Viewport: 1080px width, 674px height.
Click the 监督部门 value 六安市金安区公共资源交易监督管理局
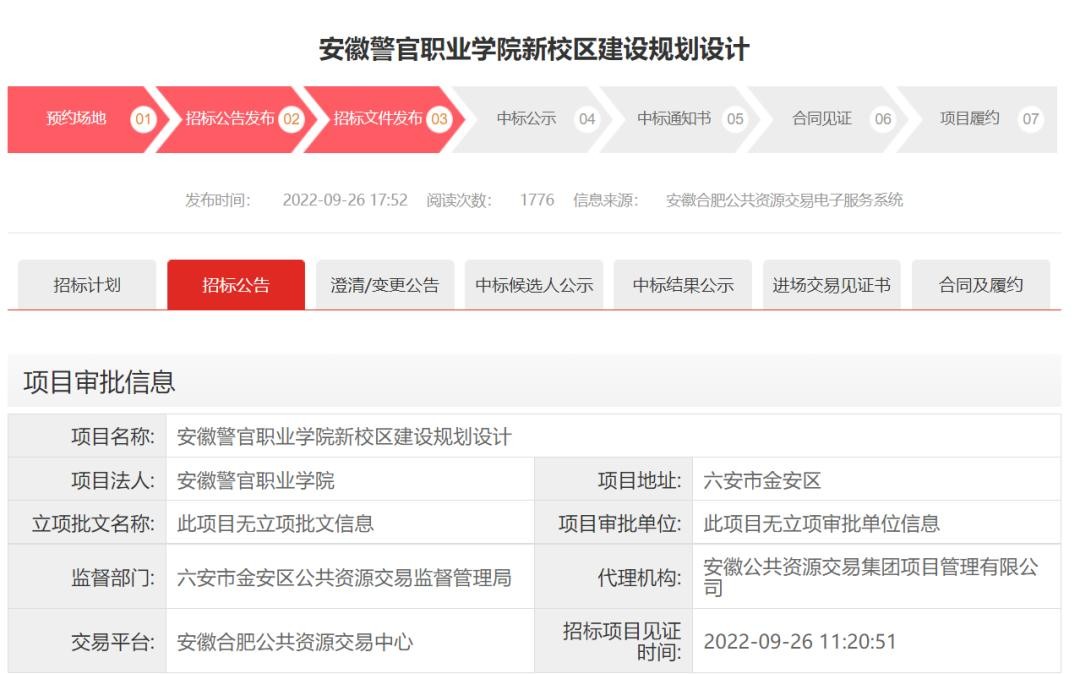[344, 577]
